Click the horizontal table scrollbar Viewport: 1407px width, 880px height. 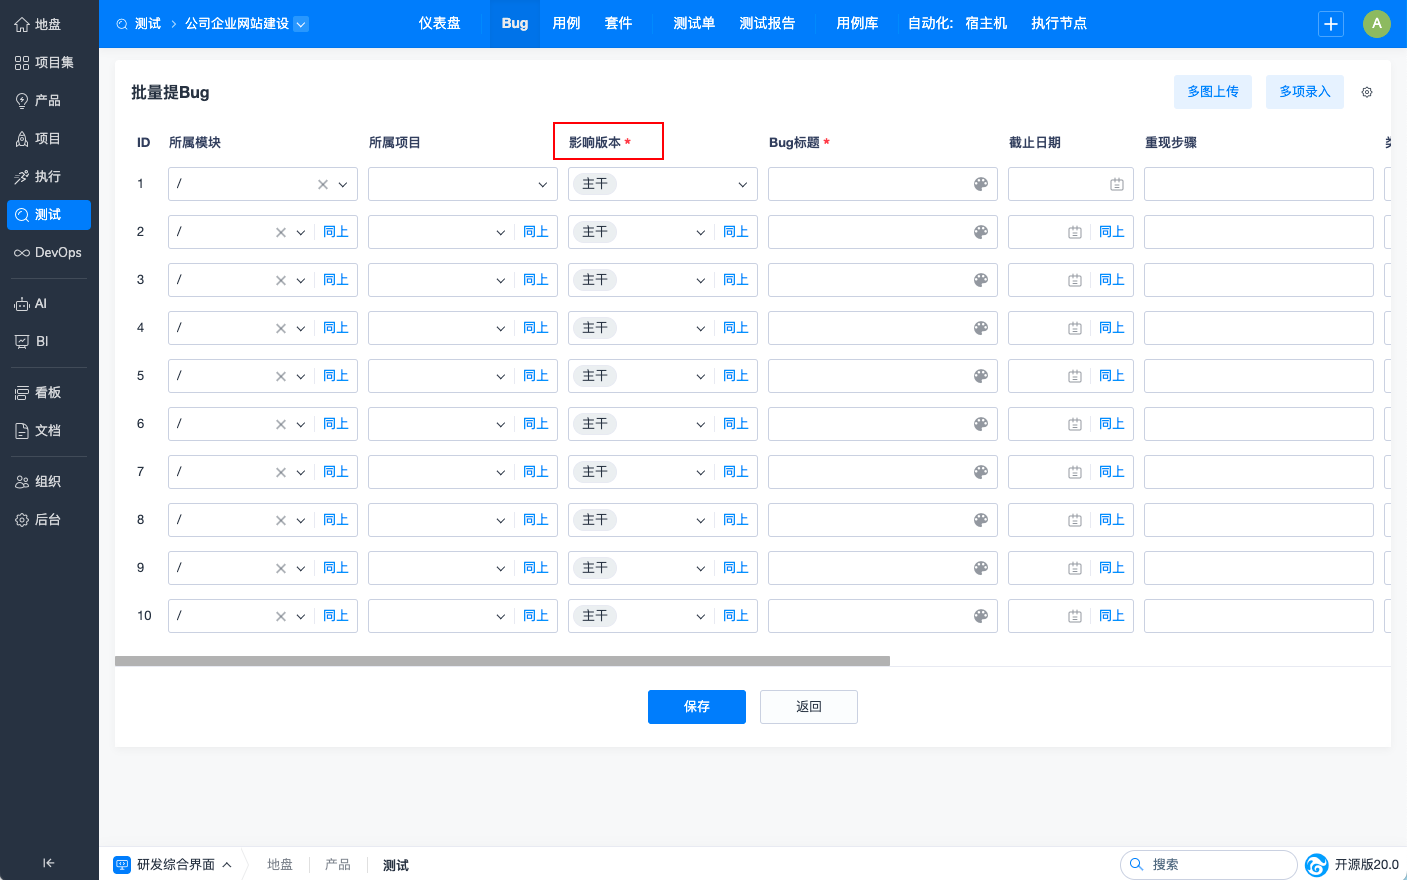pyautogui.click(x=502, y=661)
